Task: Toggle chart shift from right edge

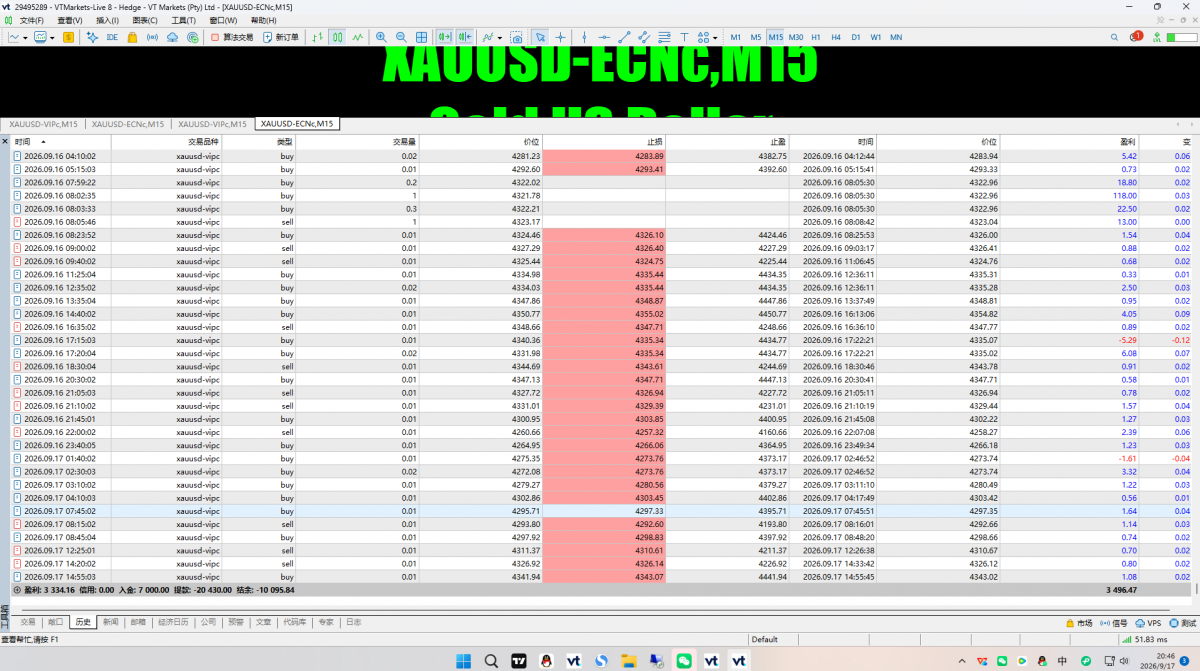Action: pos(465,37)
